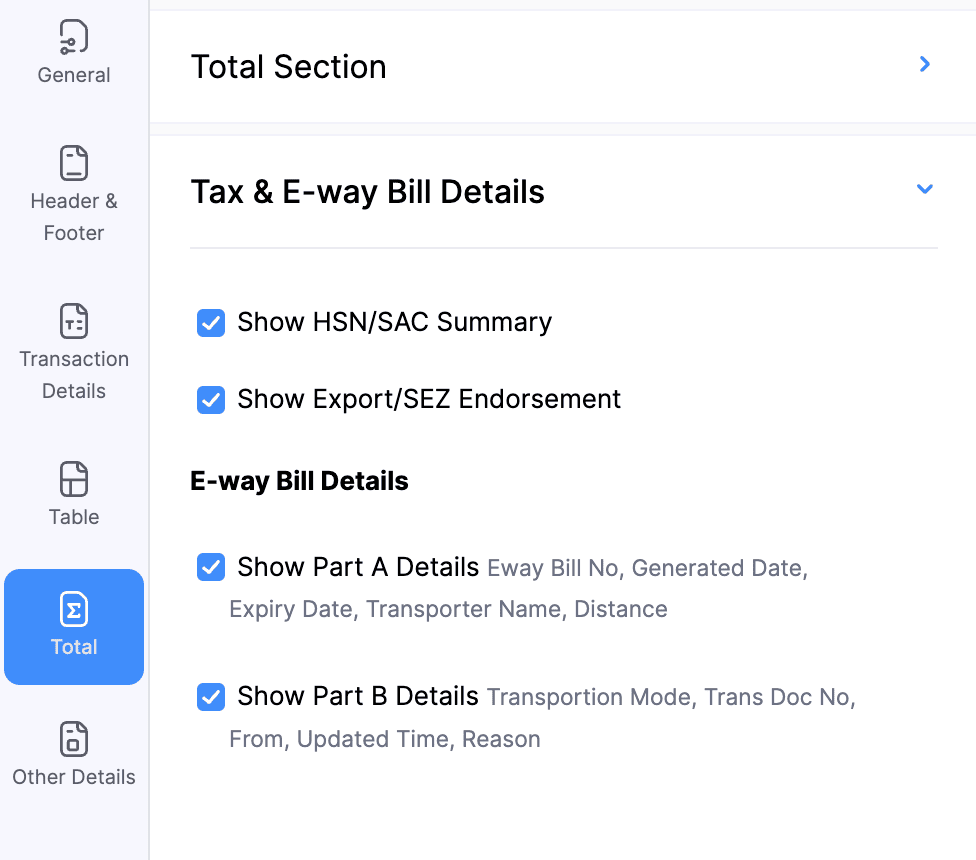The image size is (976, 860).
Task: Open the General settings icon
Action: click(x=74, y=37)
